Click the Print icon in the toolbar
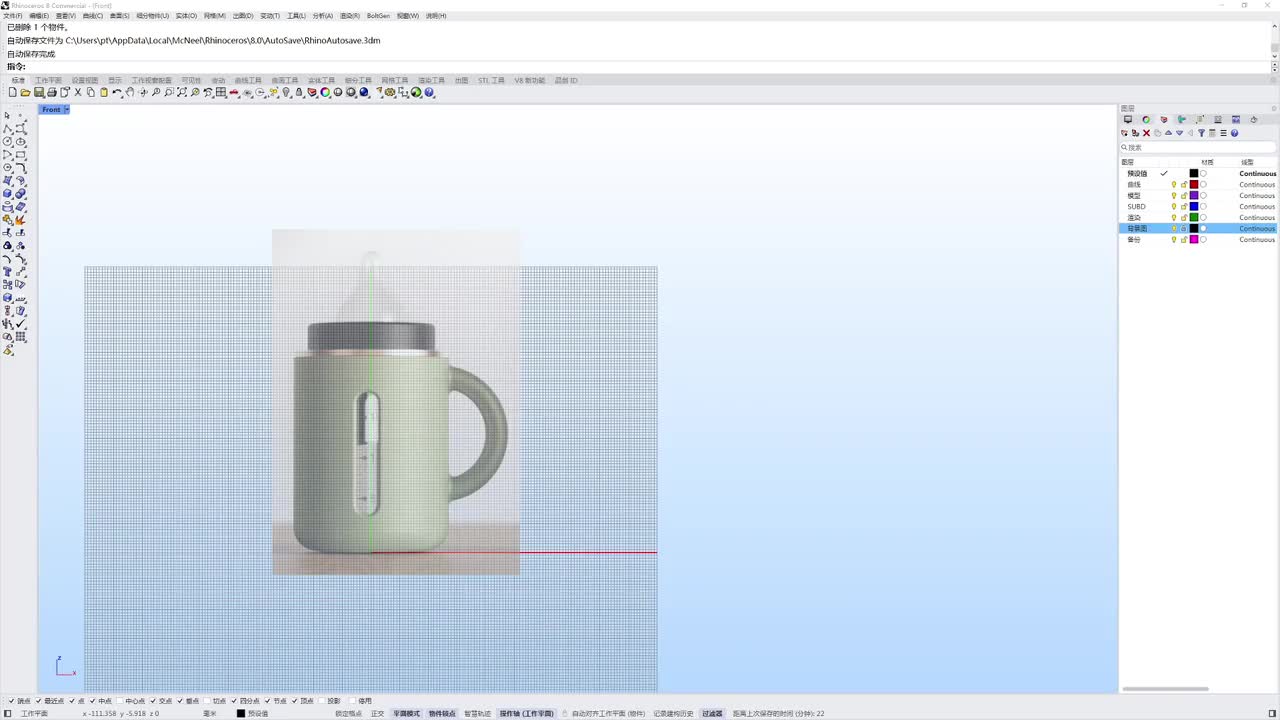 51,92
